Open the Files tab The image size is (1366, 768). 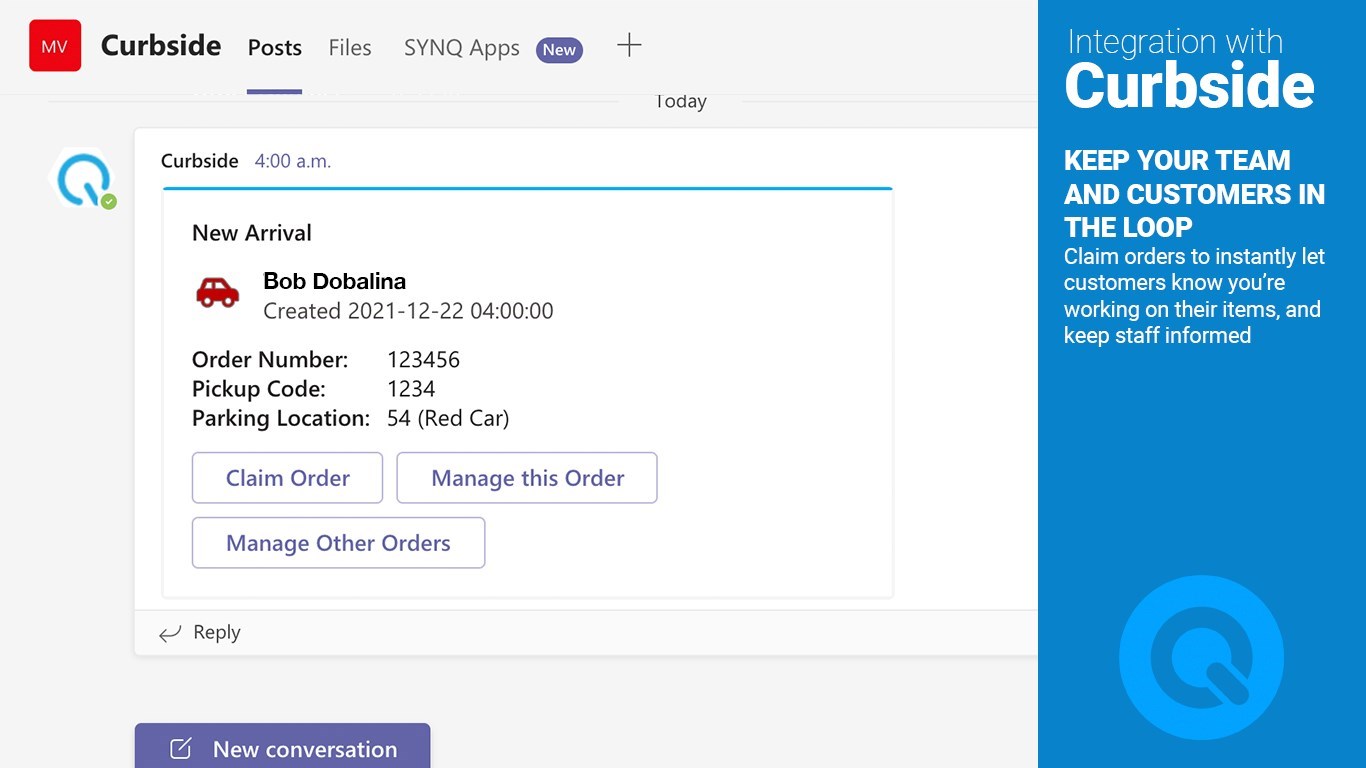click(350, 48)
